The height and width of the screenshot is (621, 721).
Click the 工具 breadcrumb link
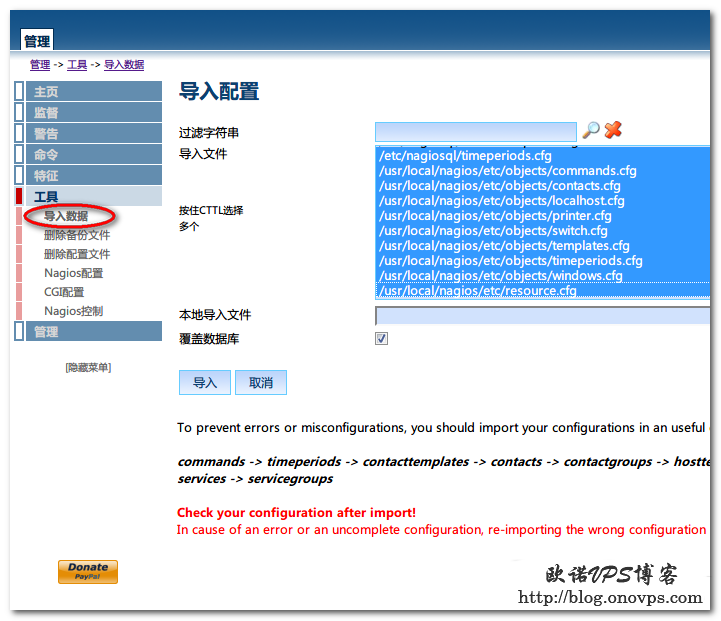tap(77, 65)
